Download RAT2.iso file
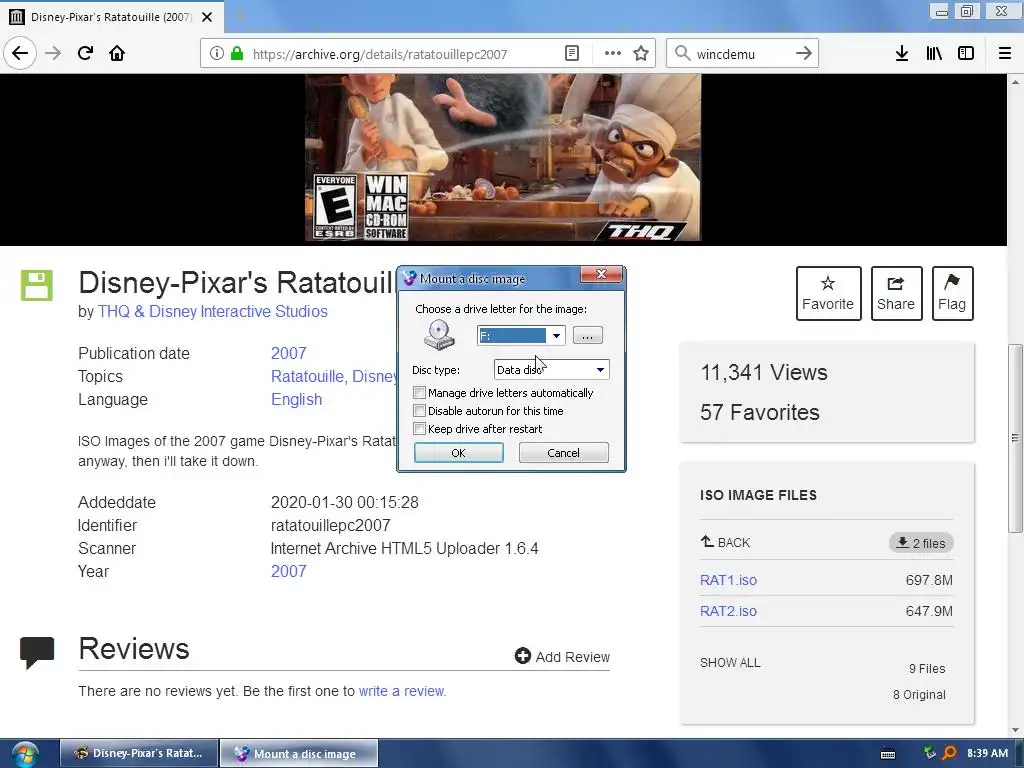Viewport: 1024px width, 768px height. coord(728,611)
